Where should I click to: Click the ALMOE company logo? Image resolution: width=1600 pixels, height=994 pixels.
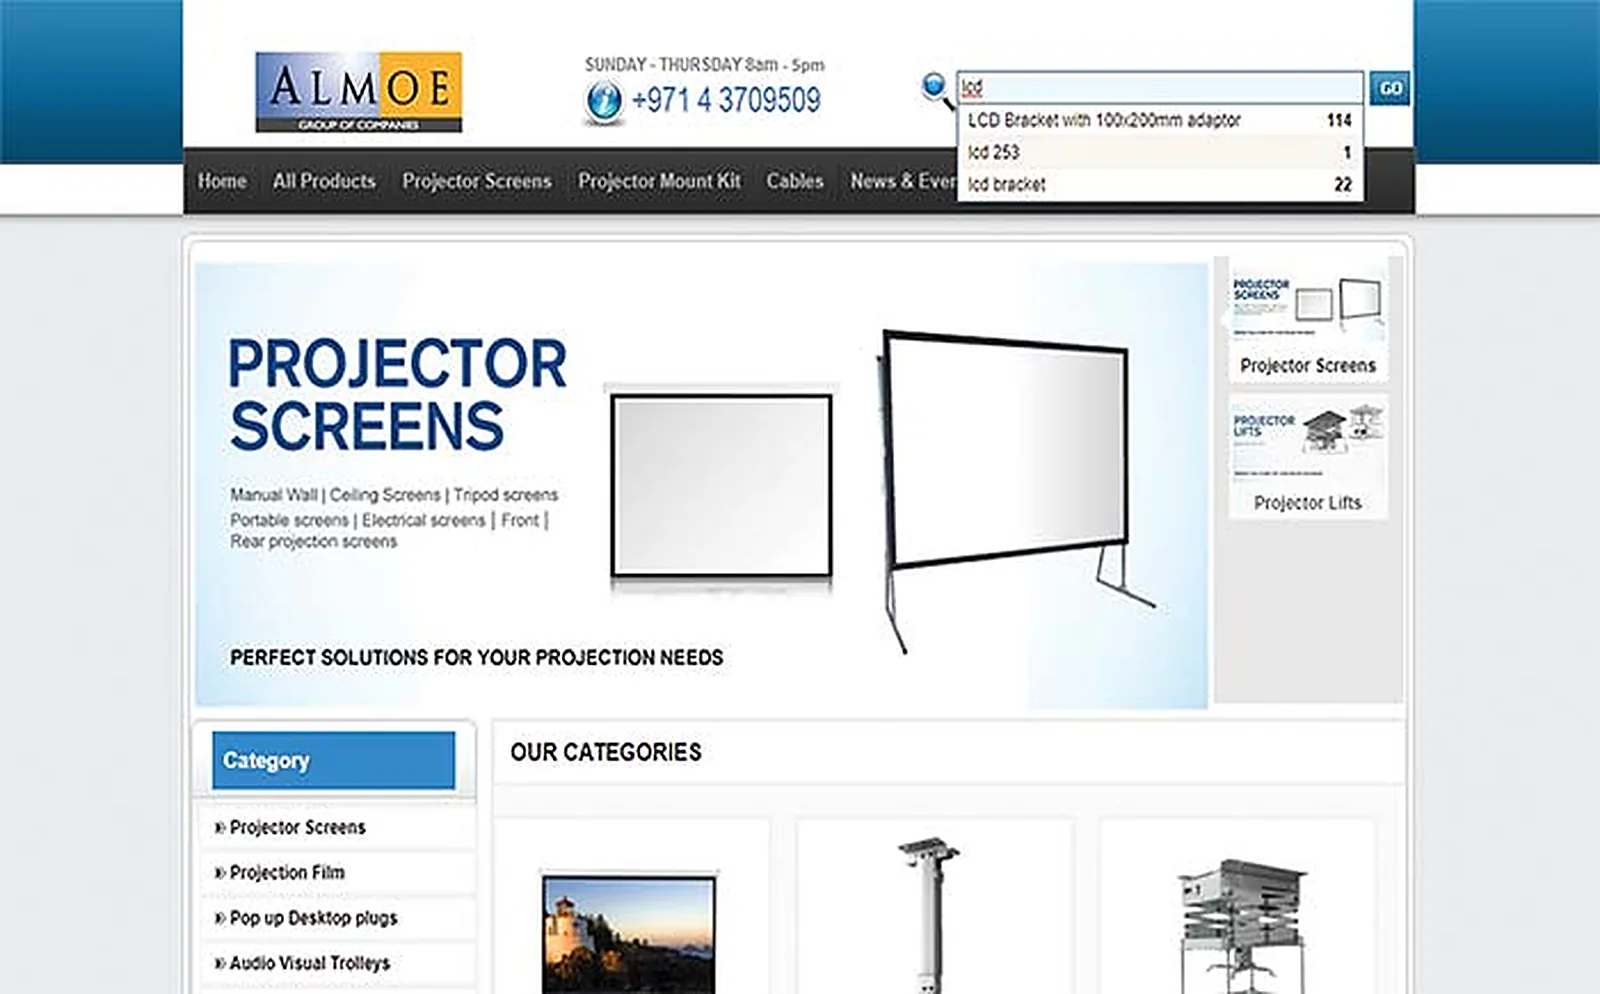(x=358, y=92)
